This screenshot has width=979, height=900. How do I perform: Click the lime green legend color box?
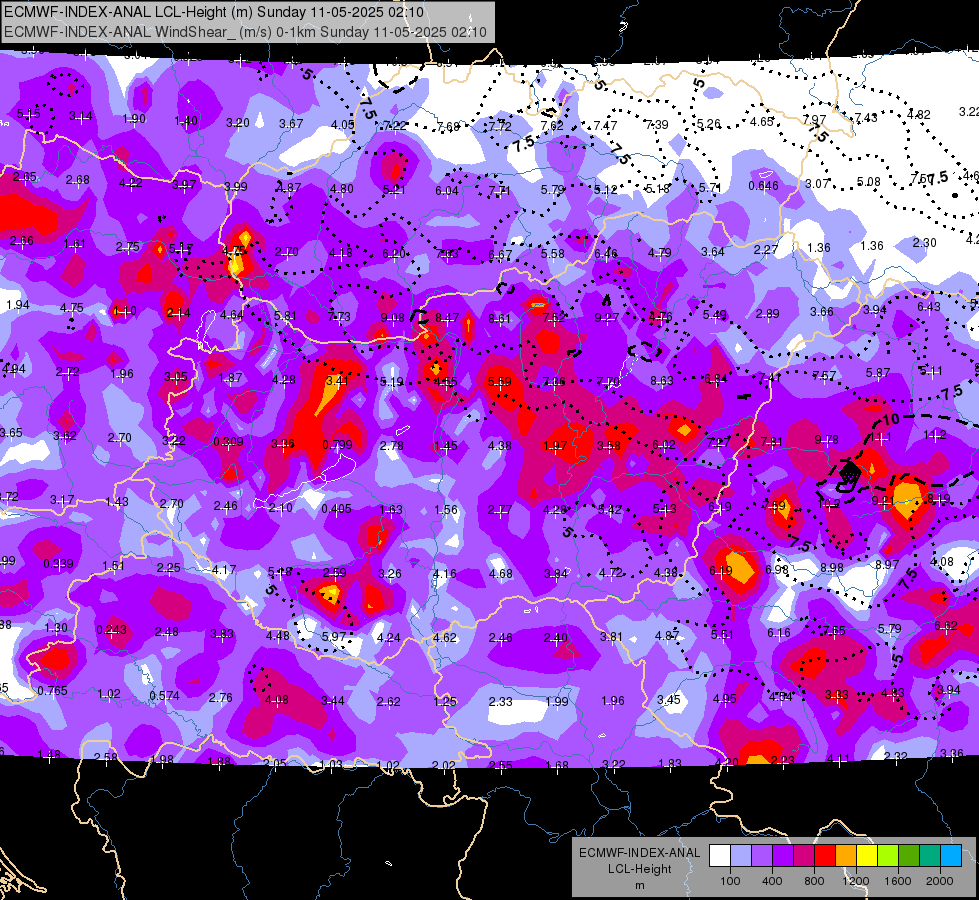coord(888,856)
